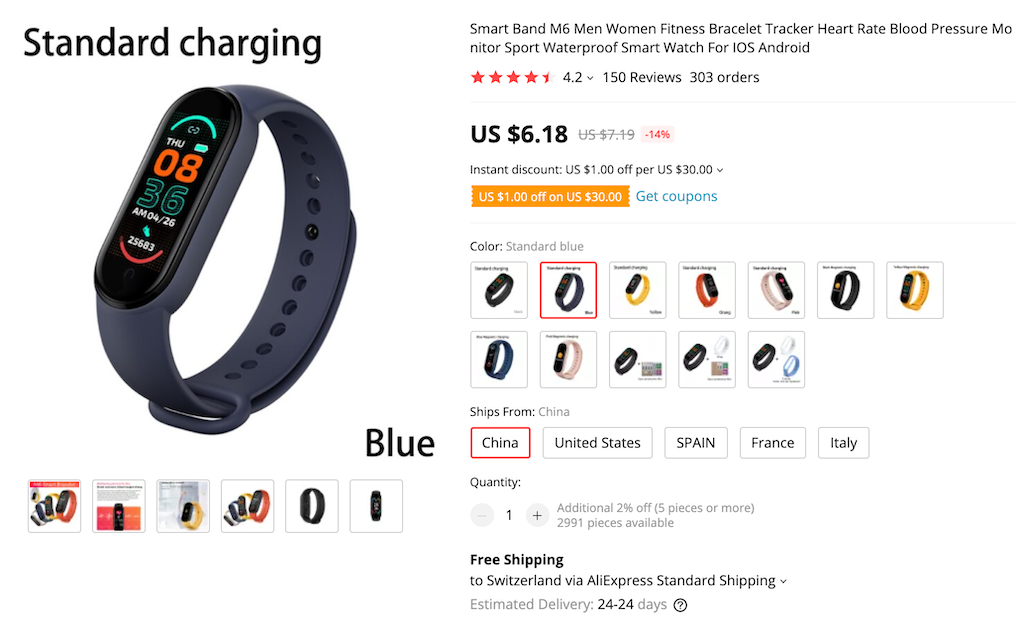Select Italy as ships-from country

point(843,443)
